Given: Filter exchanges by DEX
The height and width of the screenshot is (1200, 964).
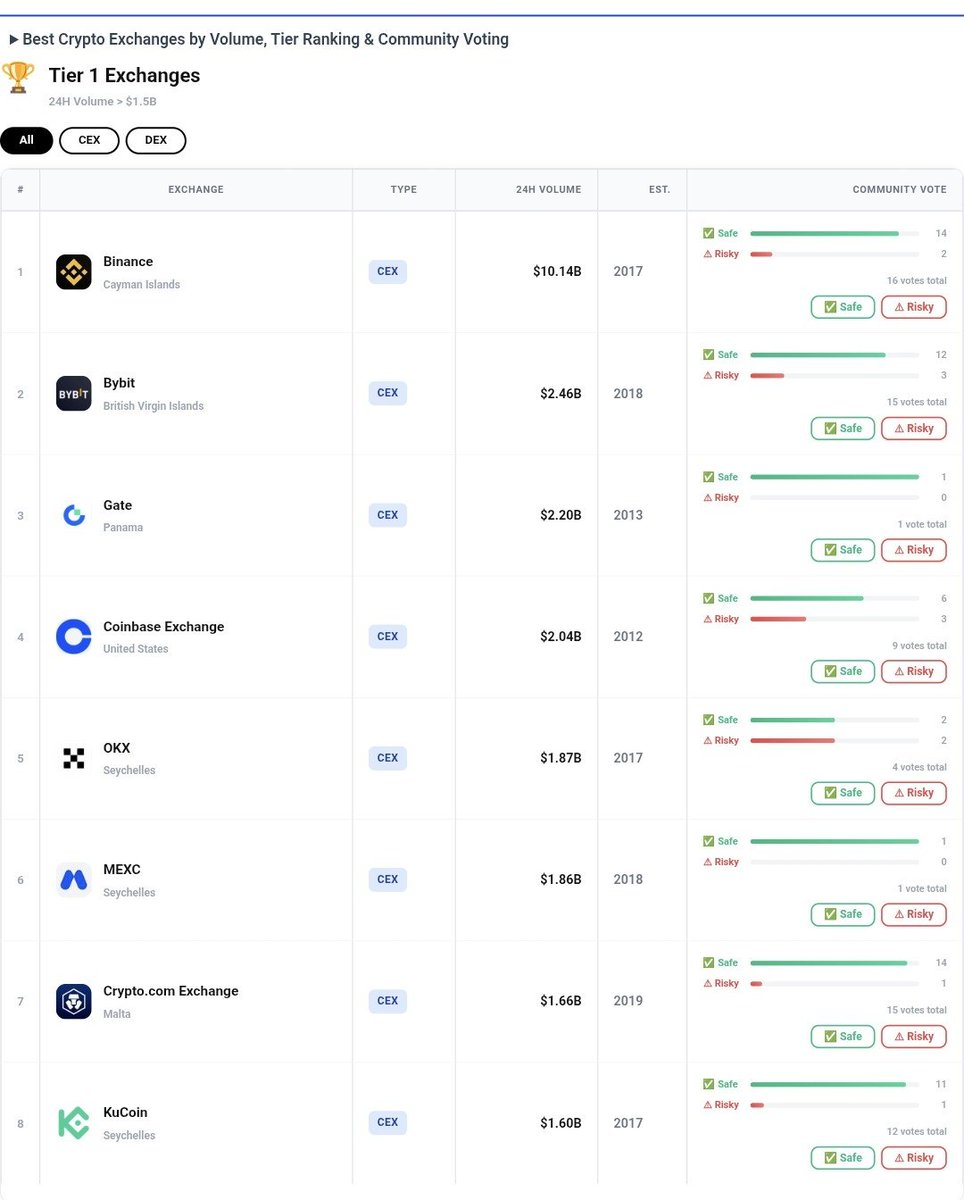Looking at the screenshot, I should [x=156, y=140].
